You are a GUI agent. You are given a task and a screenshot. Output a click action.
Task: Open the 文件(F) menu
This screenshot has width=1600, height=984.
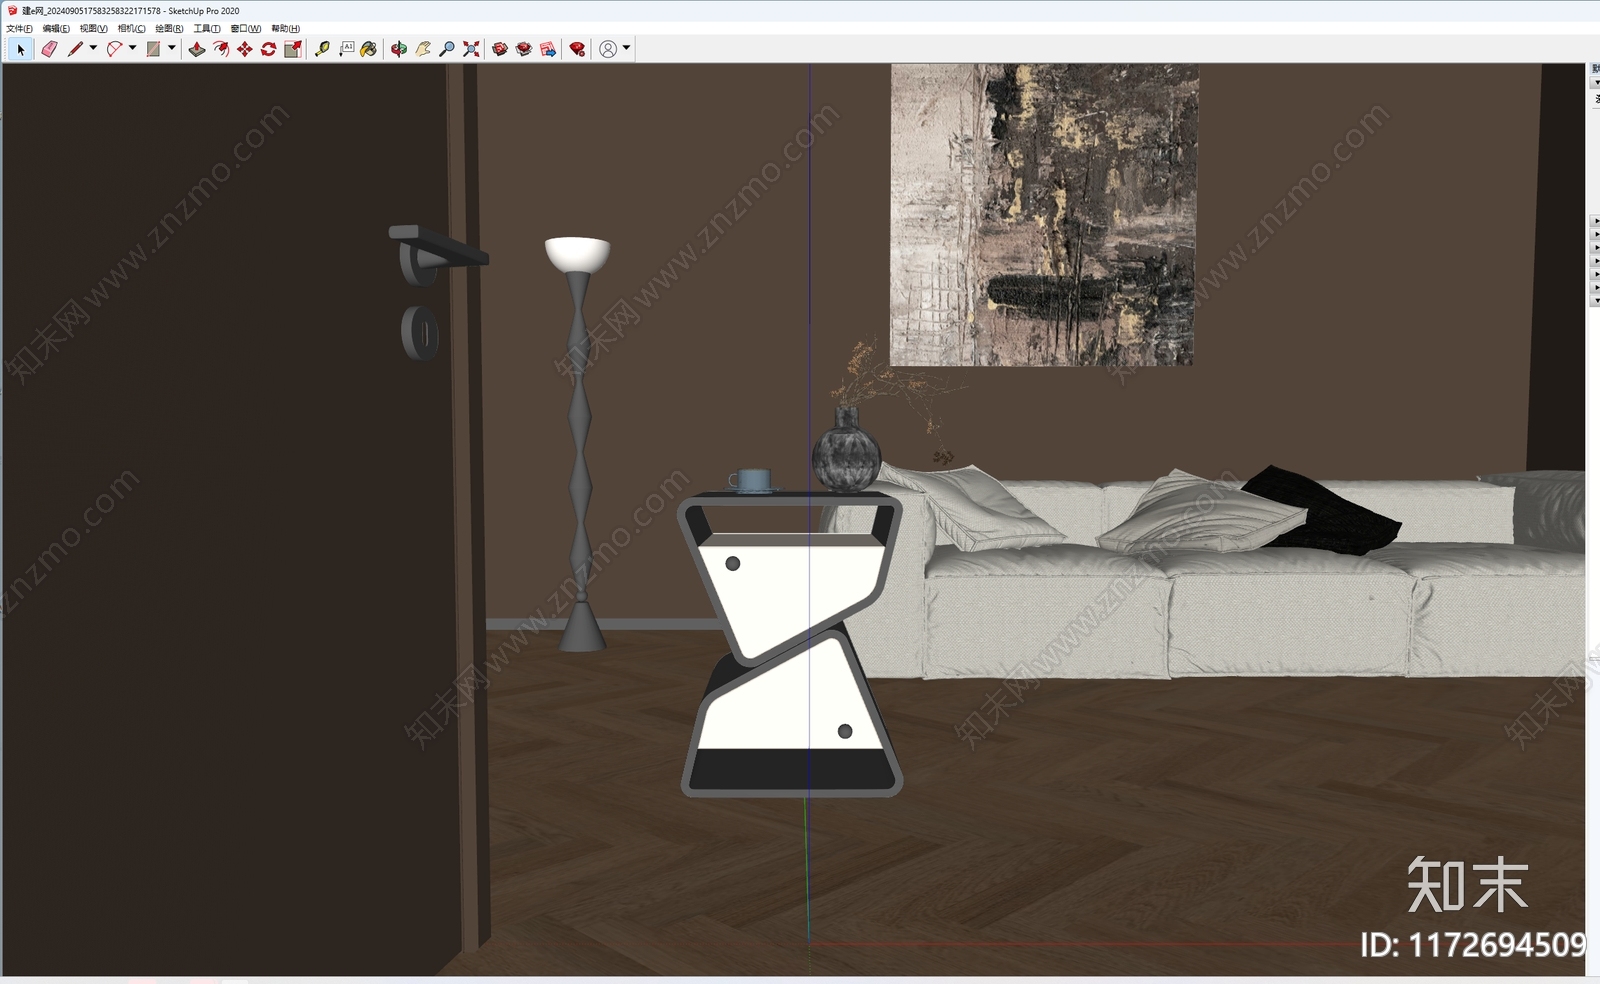point(19,29)
